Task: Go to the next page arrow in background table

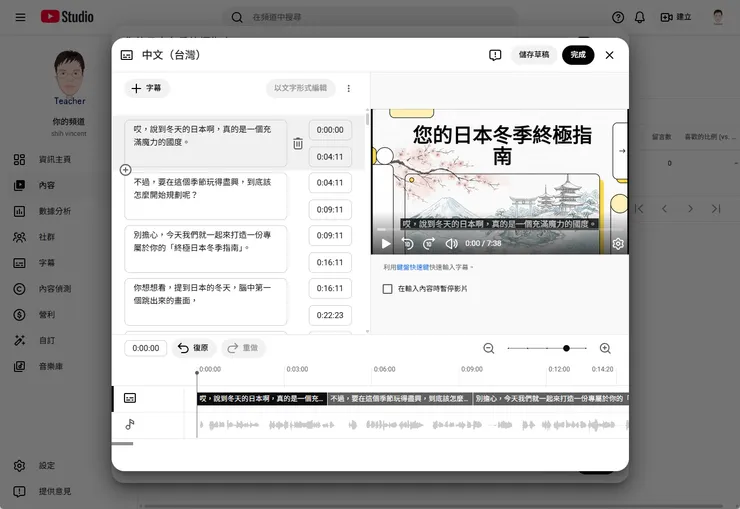Action: [x=690, y=209]
